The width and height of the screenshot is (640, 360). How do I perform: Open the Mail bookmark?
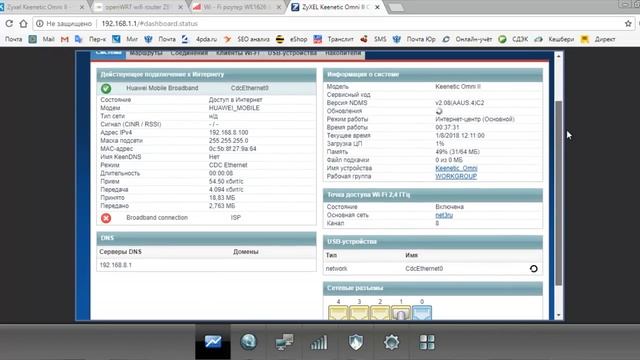coord(42,39)
